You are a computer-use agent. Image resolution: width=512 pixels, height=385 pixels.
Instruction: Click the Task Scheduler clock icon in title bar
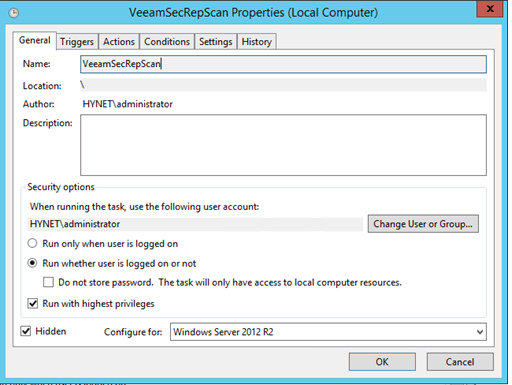14,13
